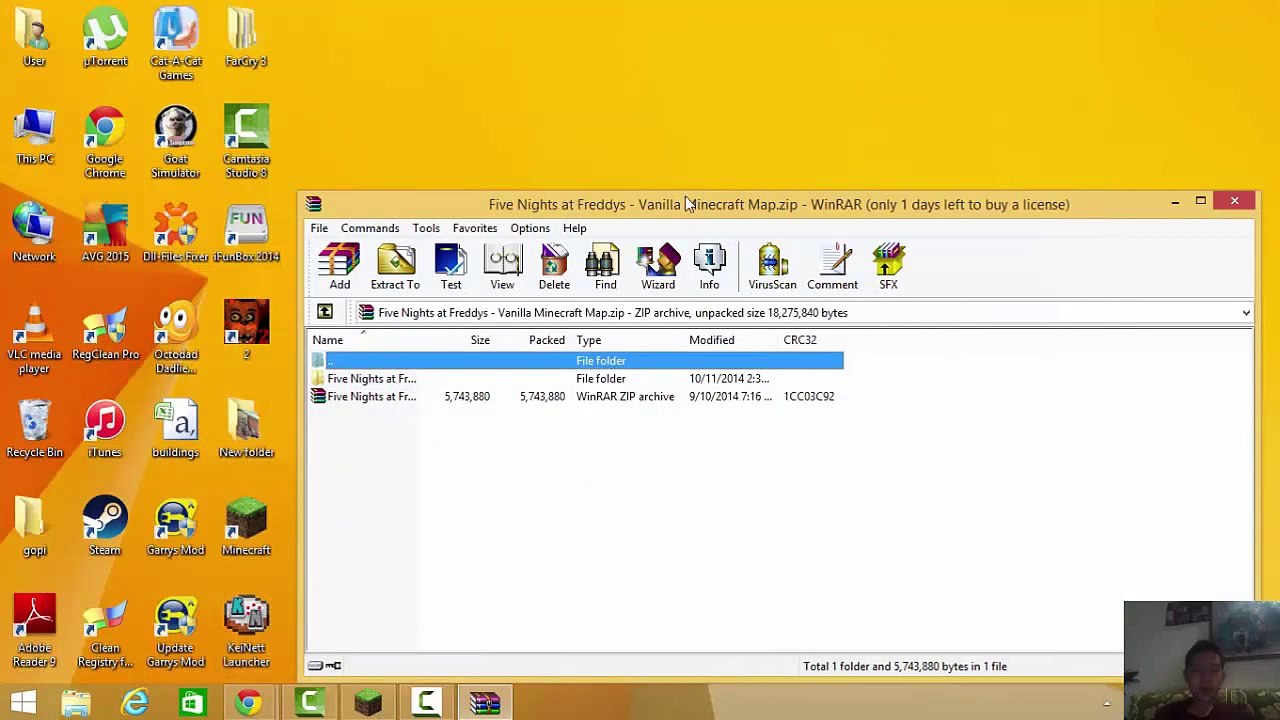Image resolution: width=1280 pixels, height=720 pixels.
Task: Open the RegClean Pro desktop icon
Action: point(105,331)
